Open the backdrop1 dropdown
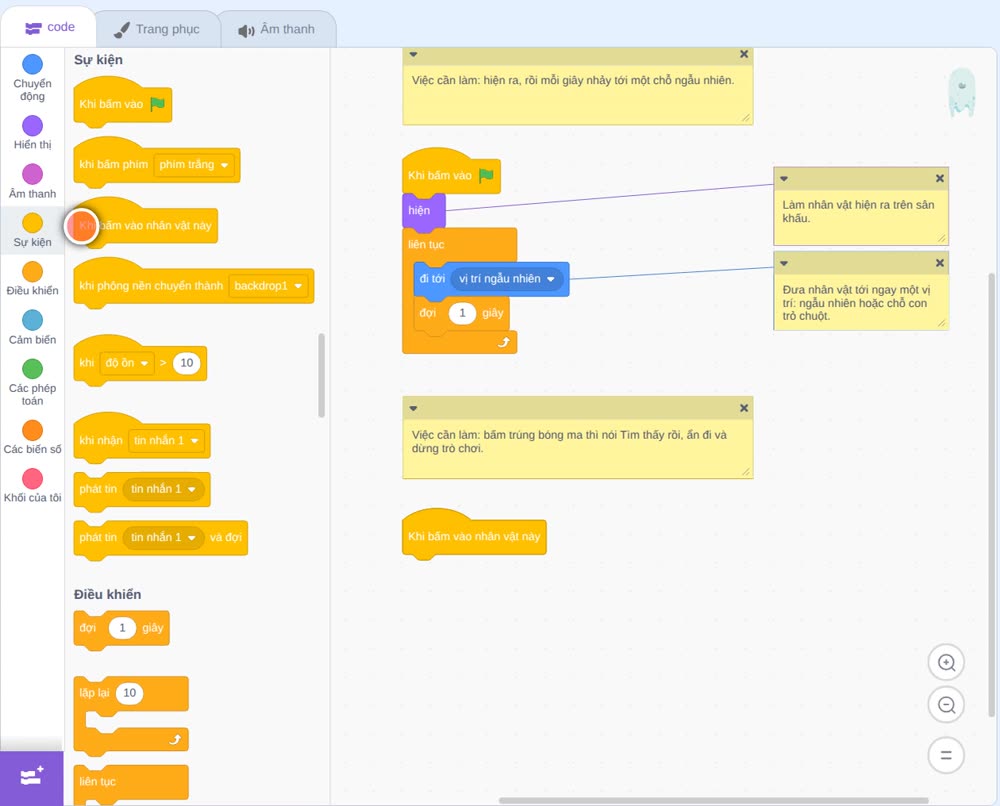This screenshot has width=1000, height=806. [268, 286]
